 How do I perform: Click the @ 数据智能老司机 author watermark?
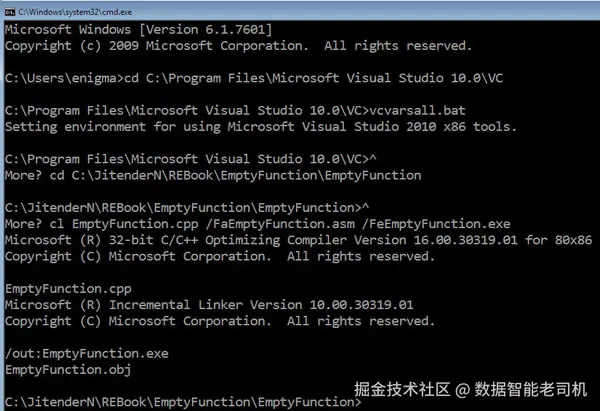tap(522, 390)
